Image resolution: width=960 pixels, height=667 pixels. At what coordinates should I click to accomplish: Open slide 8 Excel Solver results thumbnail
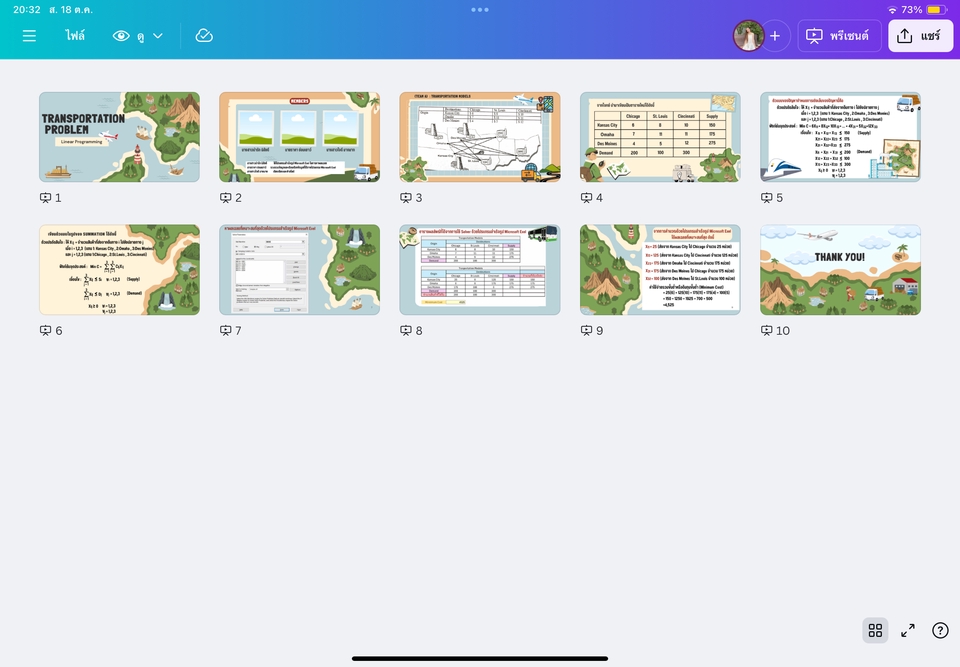pyautogui.click(x=479, y=269)
